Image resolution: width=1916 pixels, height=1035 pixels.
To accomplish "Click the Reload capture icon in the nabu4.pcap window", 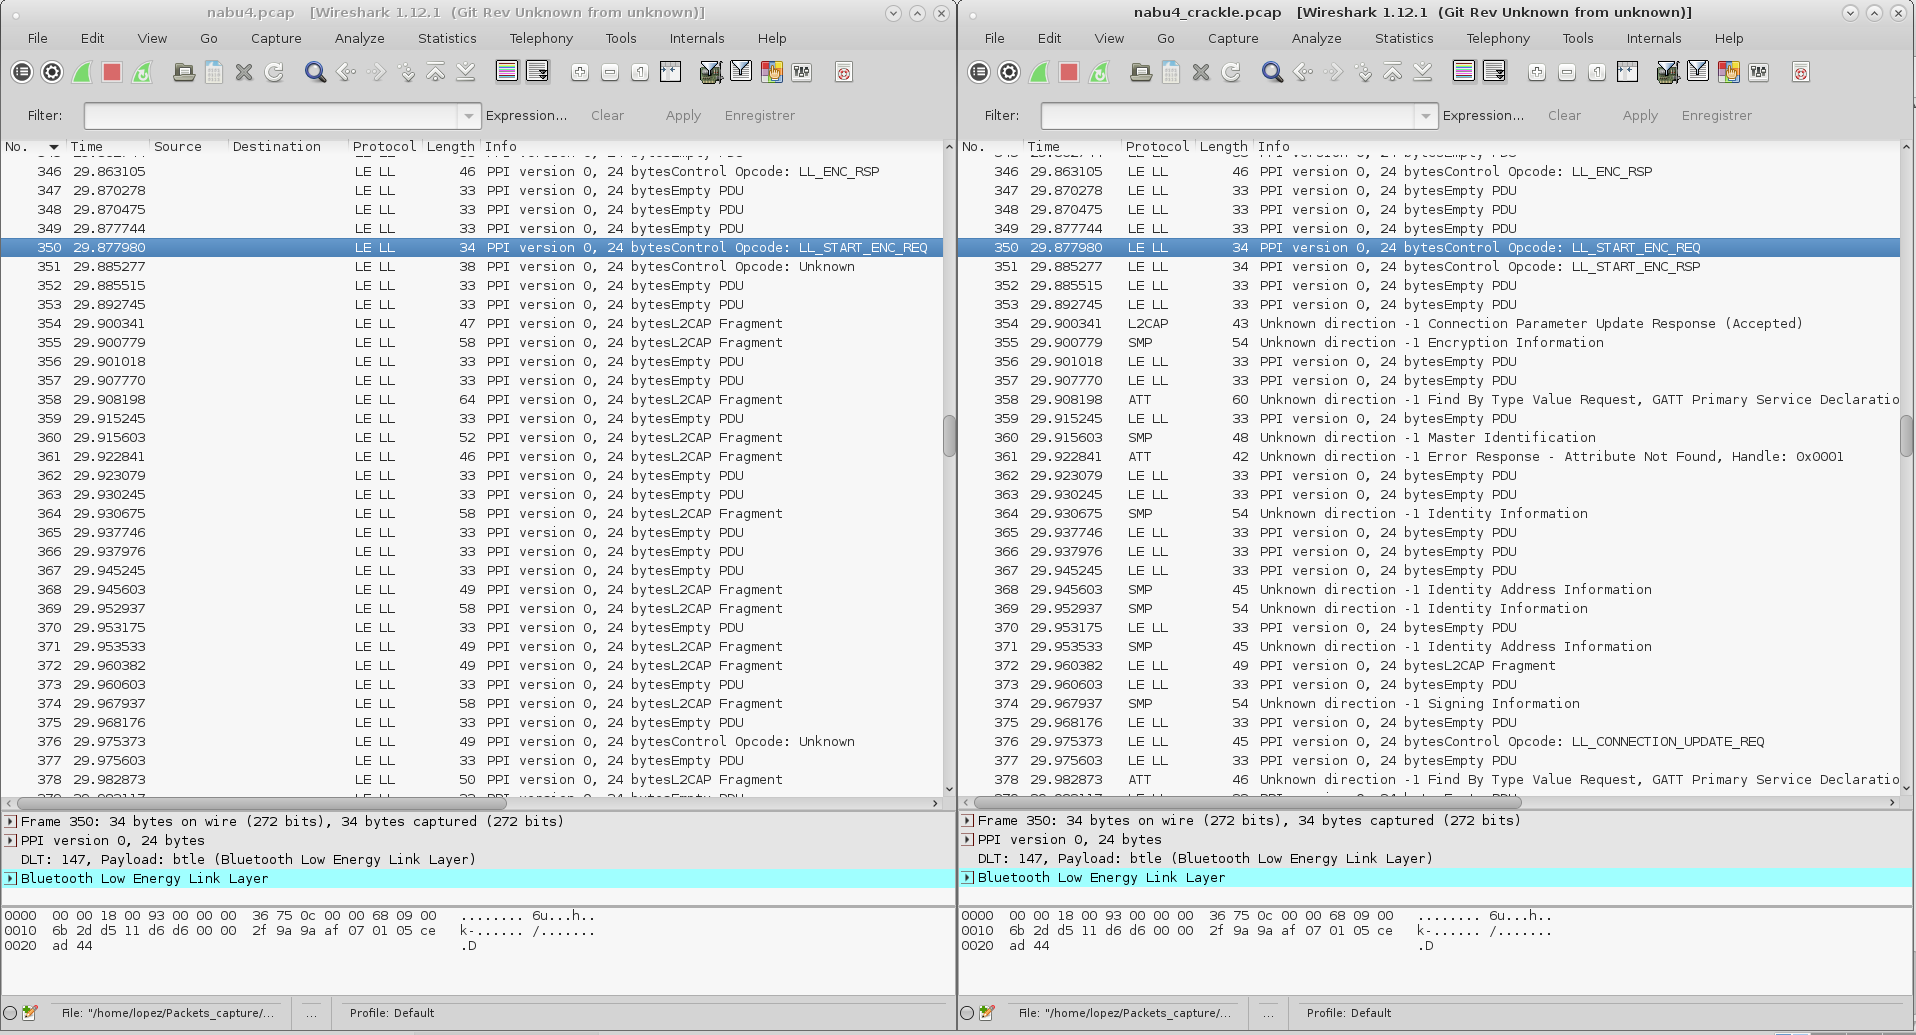I will coord(274,72).
